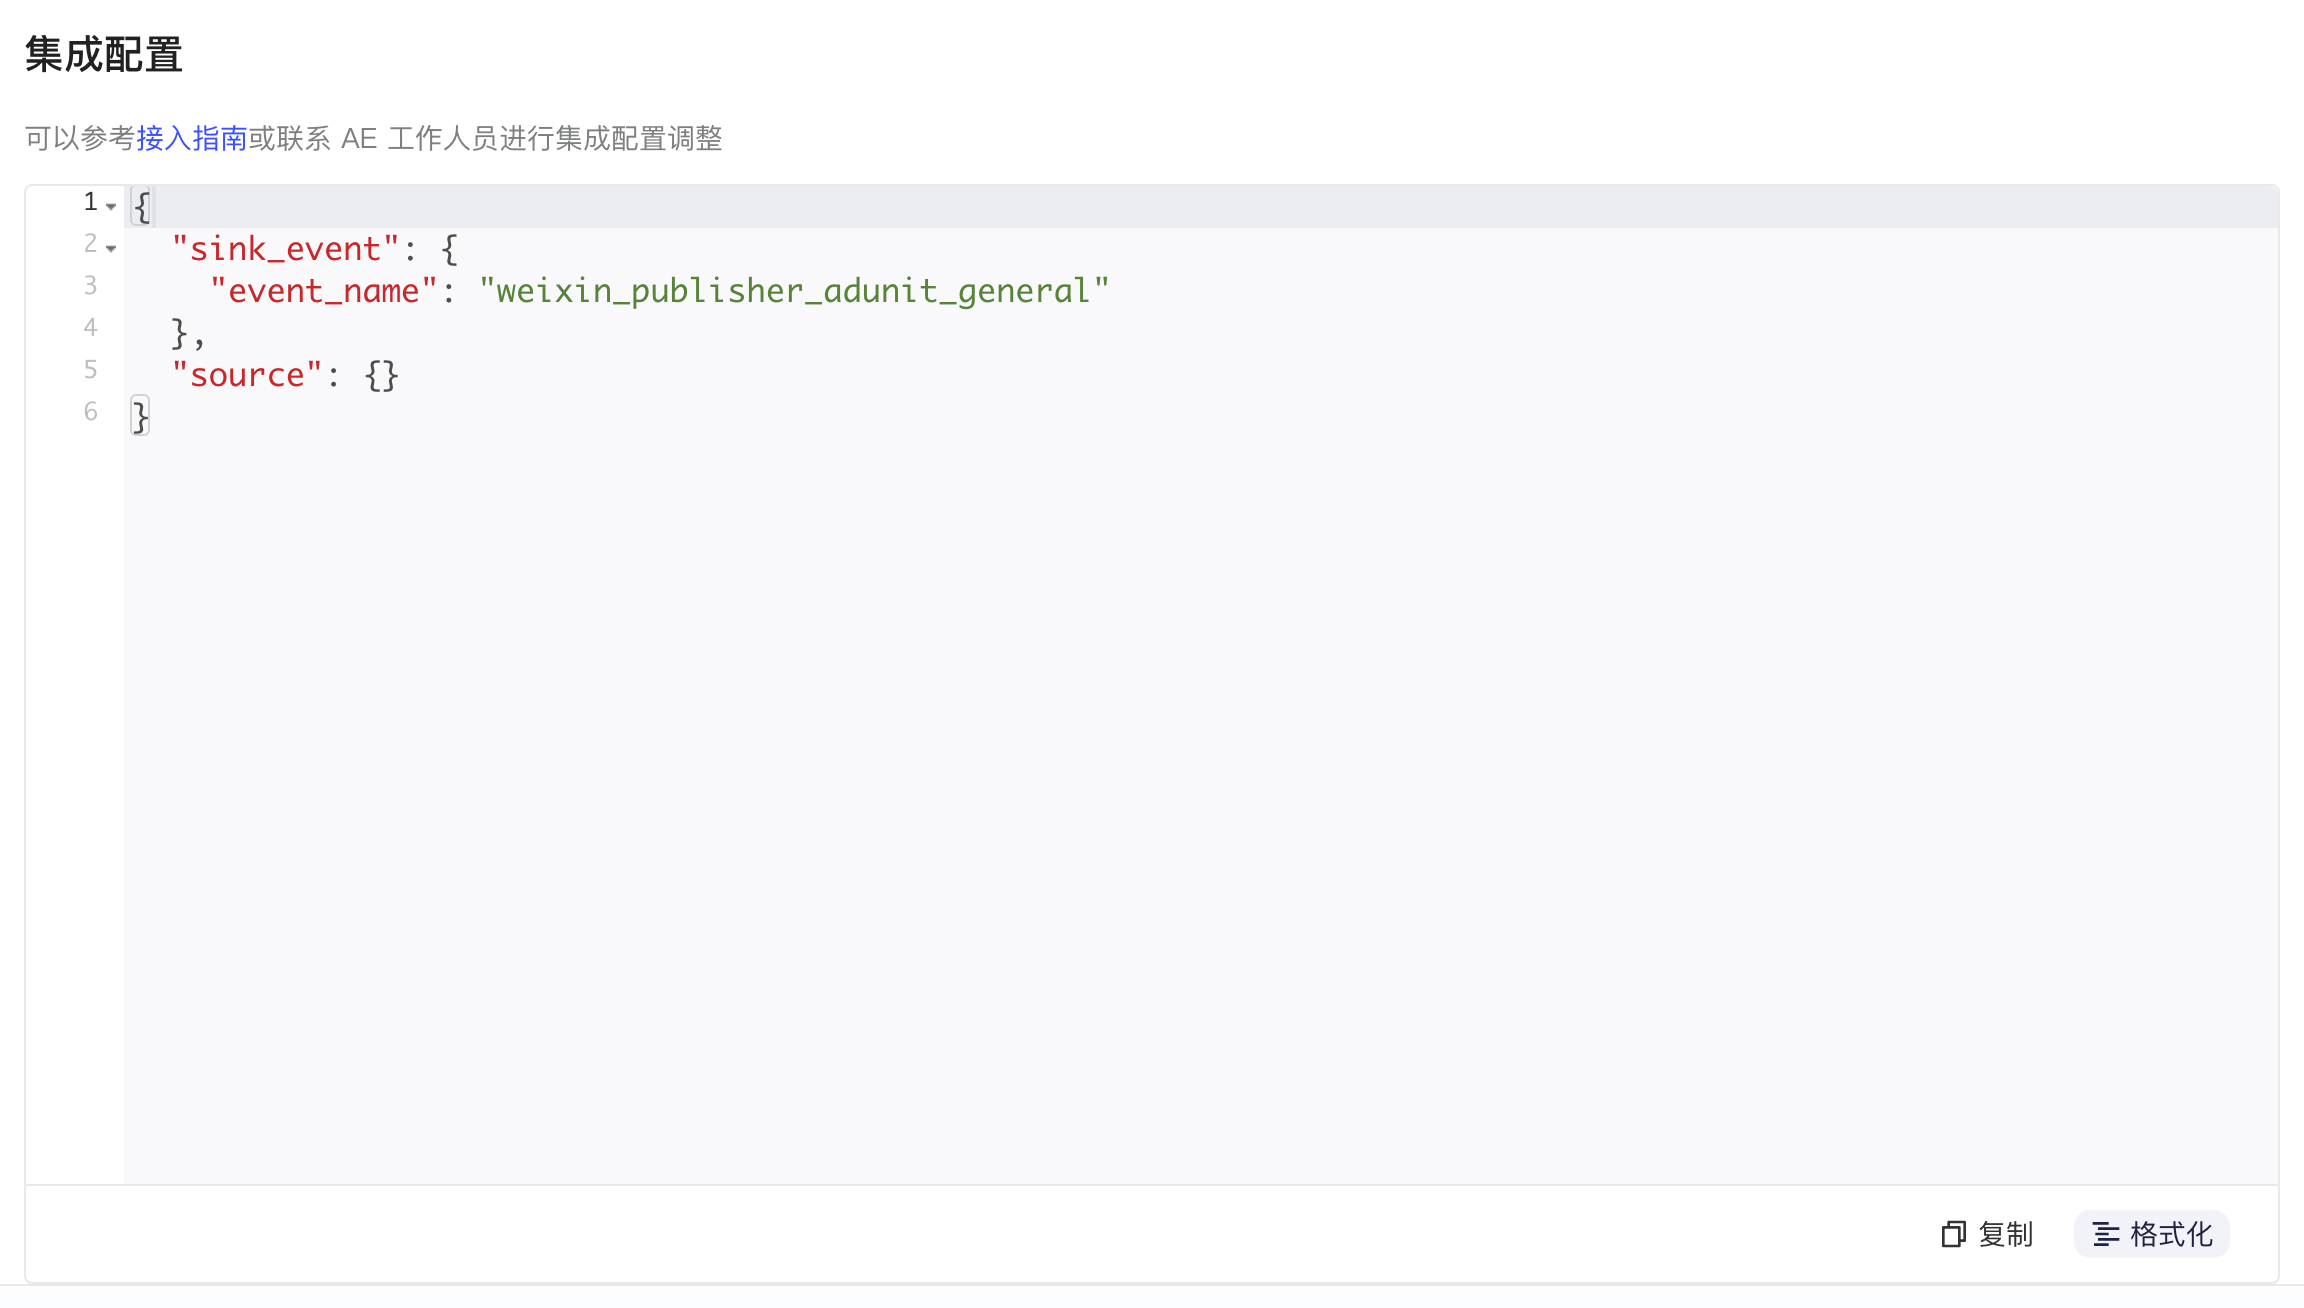This screenshot has width=2304, height=1308.
Task: Place cursor at closing brace on line 6
Action: (x=141, y=416)
